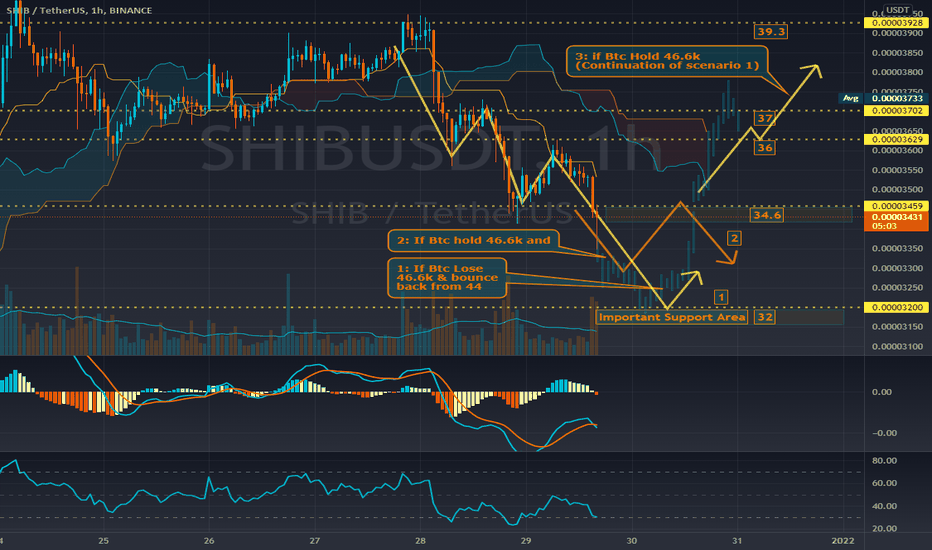
Task: Click date 26 on the time axis
Action: click(209, 540)
